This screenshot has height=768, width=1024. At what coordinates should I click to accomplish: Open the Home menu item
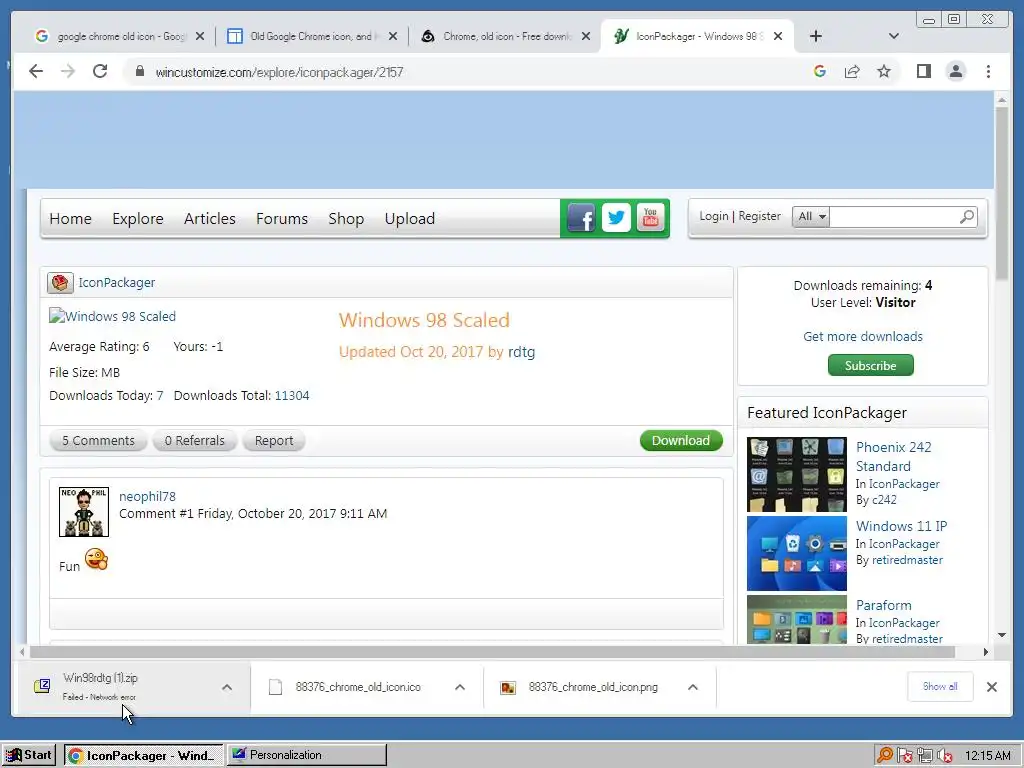coord(71,219)
